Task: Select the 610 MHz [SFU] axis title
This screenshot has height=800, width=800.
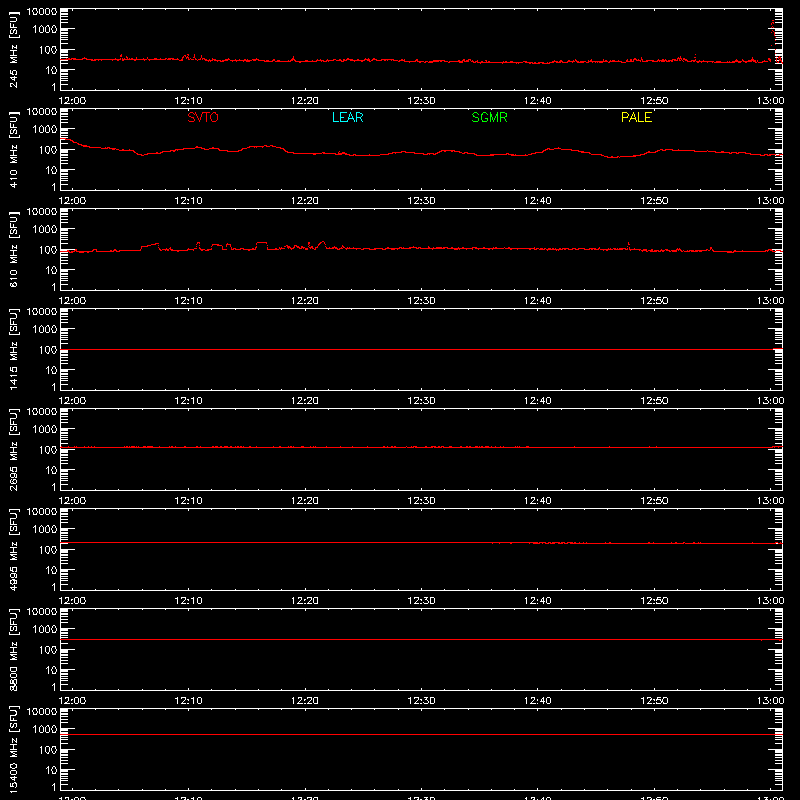Action: [x=13, y=249]
